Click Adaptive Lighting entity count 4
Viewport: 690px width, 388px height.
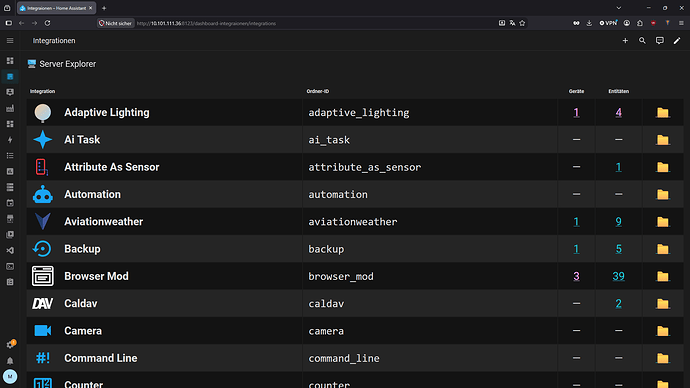pos(618,113)
